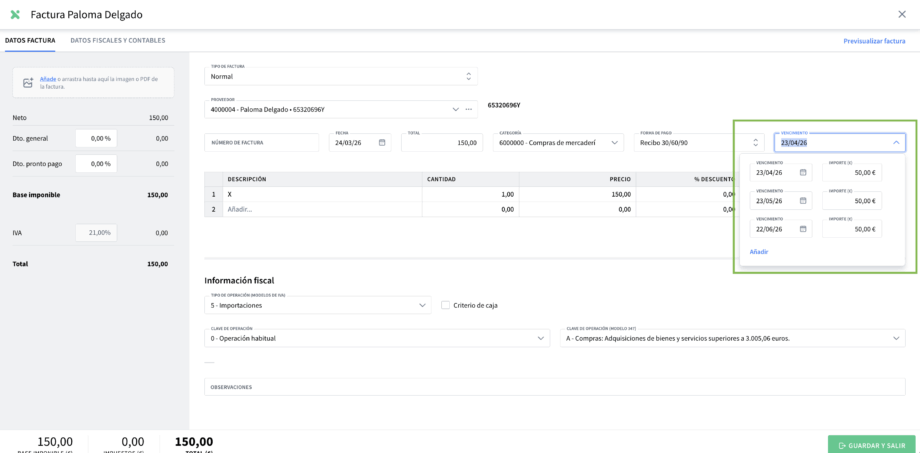Image resolution: width=920 pixels, height=453 pixels.
Task: Open the Clave de operación dropdown
Action: (x=541, y=338)
